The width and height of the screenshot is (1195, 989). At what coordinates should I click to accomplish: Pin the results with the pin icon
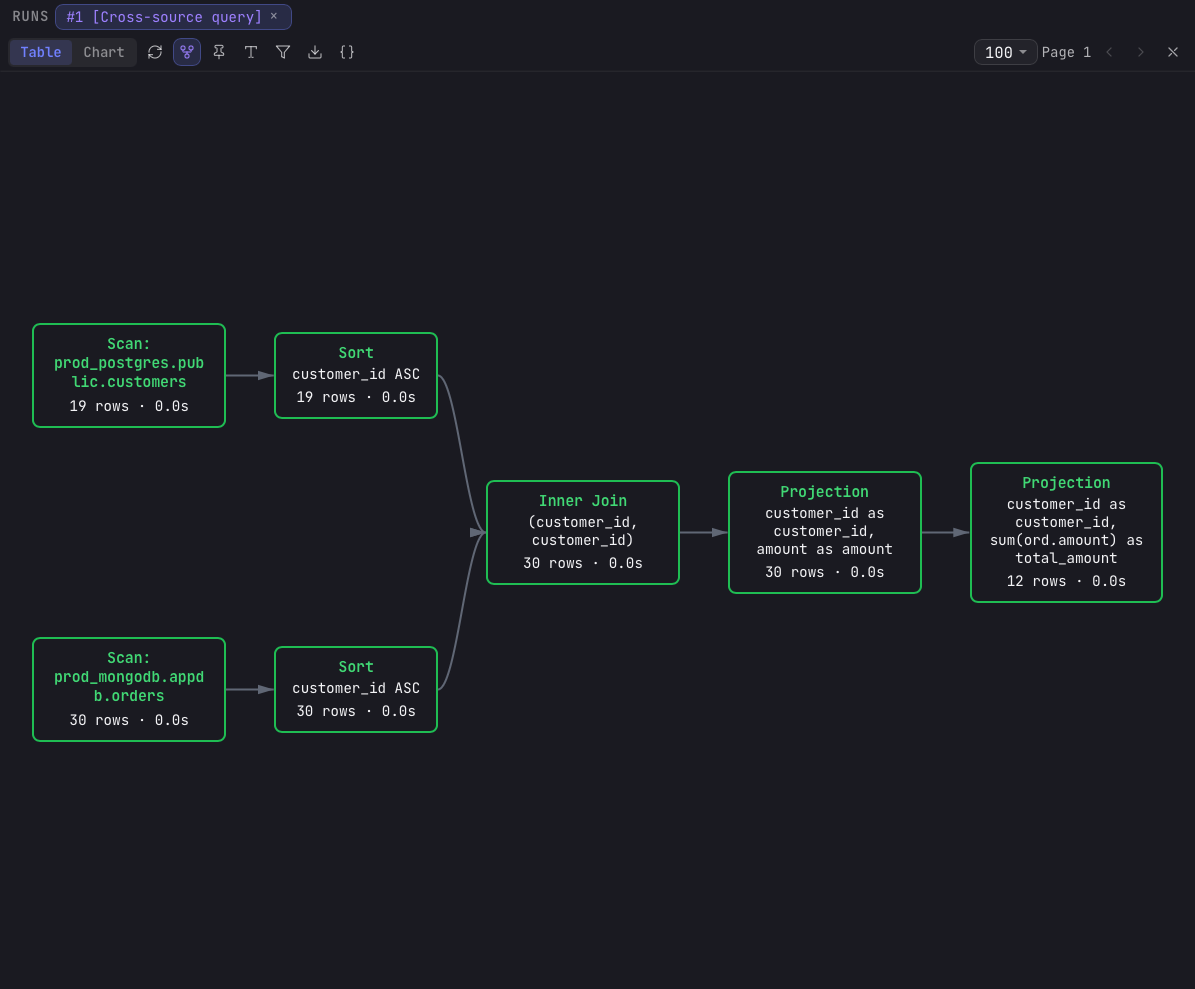coord(219,52)
